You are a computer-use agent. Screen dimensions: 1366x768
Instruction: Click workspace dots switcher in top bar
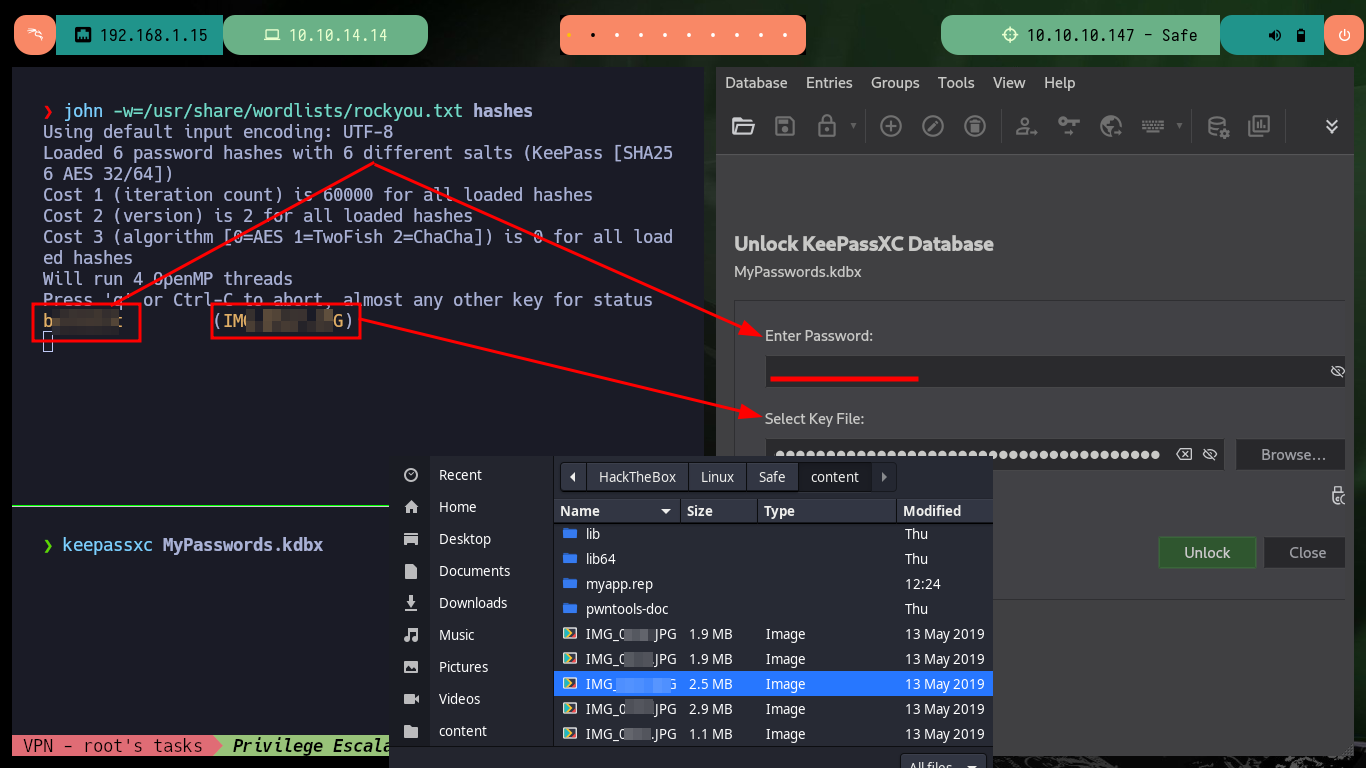[x=682, y=35]
